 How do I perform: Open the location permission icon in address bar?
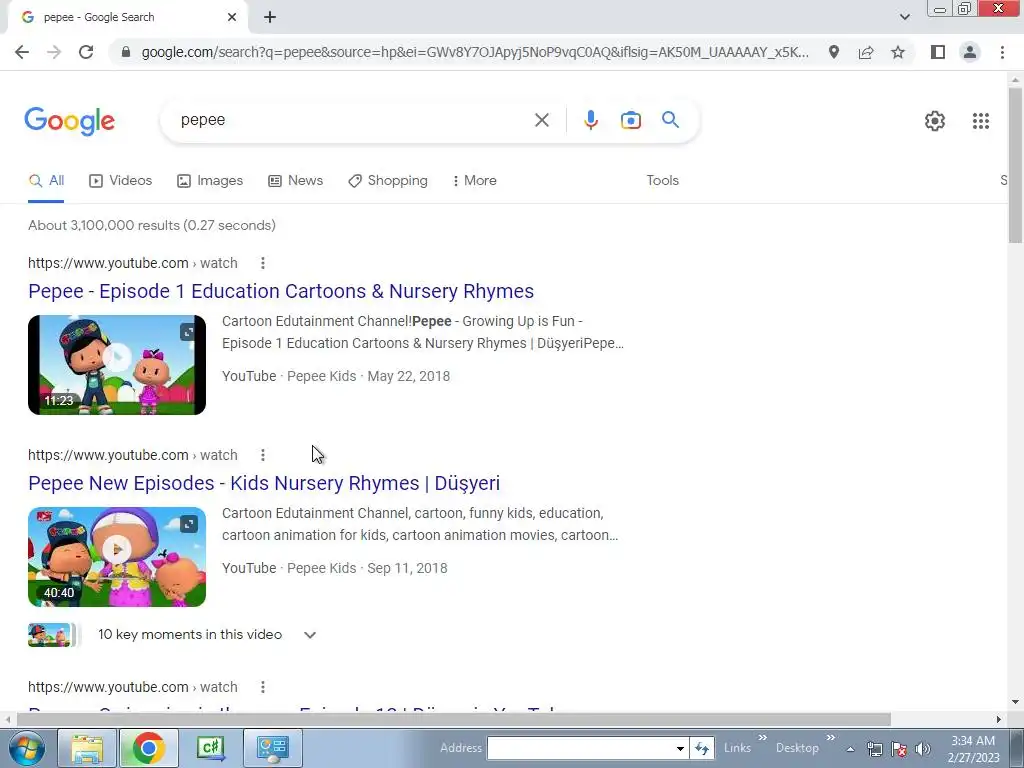(834, 52)
